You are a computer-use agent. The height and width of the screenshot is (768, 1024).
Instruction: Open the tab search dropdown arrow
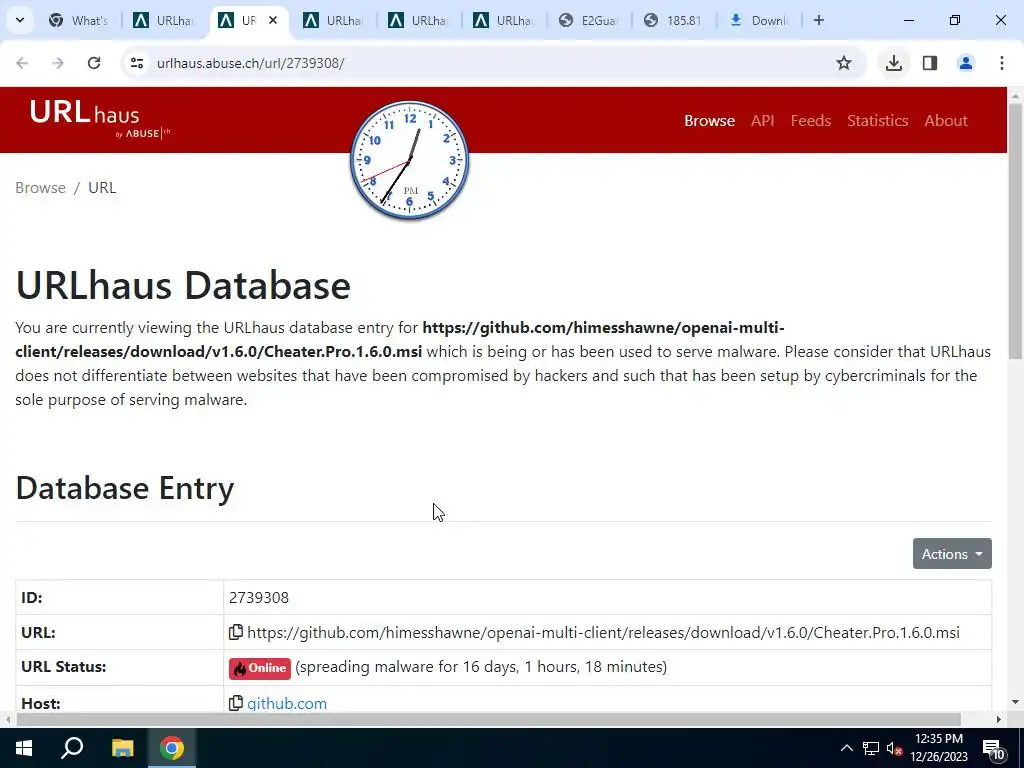[20, 20]
